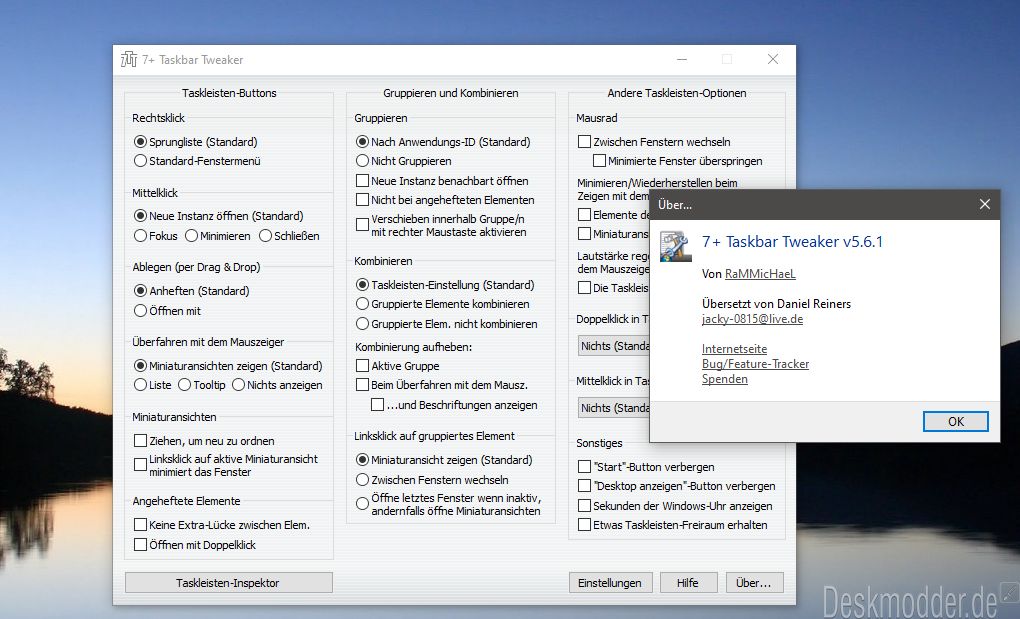Toggle Verschieben innerhalb Gruppe/n checkbox
1020x619 pixels.
[x=362, y=225]
